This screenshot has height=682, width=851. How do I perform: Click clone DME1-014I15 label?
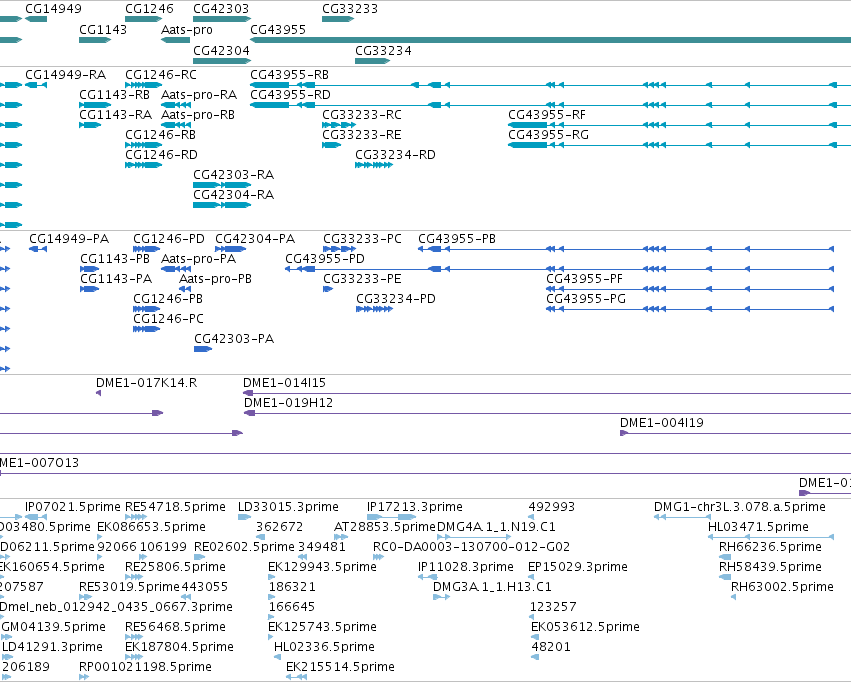(x=284, y=383)
